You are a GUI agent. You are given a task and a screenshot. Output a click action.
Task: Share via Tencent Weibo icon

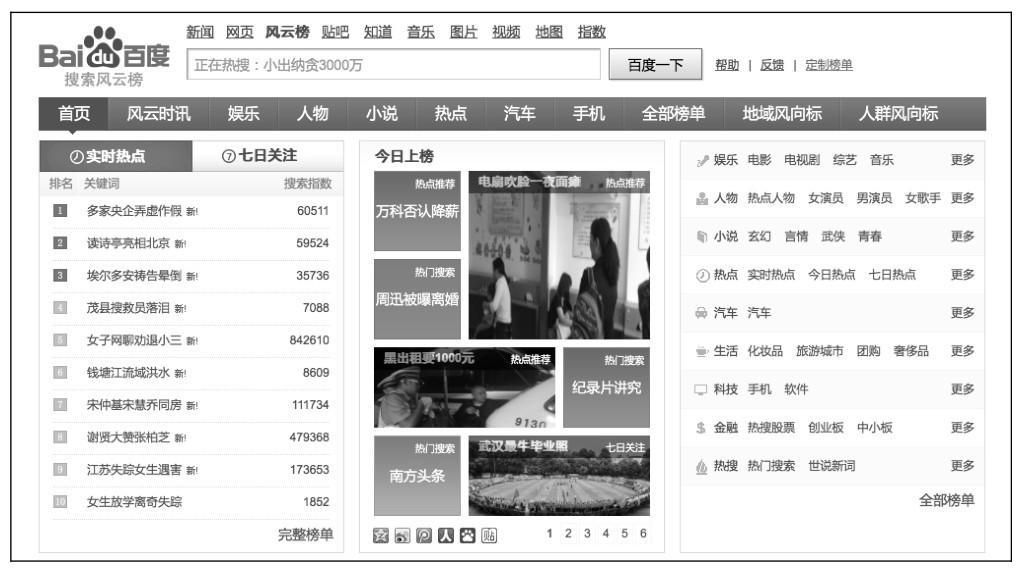click(x=424, y=535)
